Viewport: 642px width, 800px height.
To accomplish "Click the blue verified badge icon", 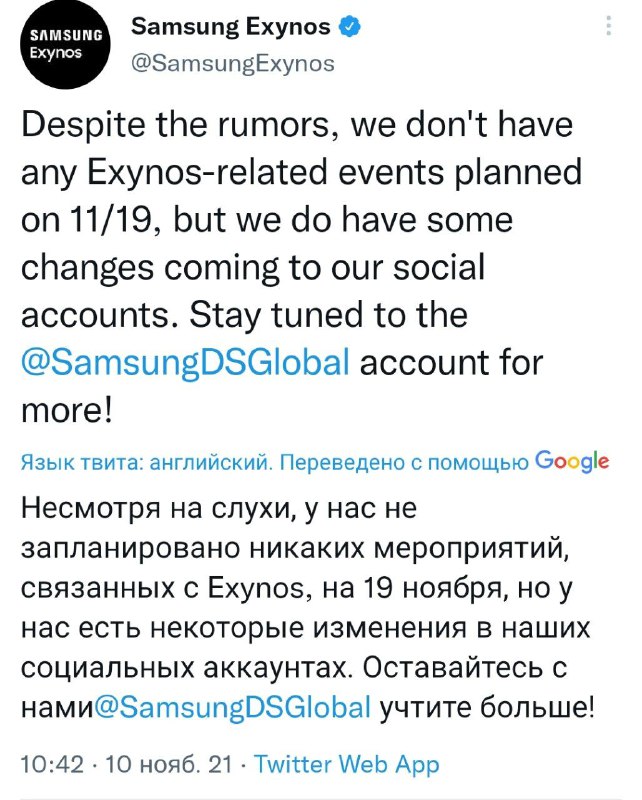I will click(x=351, y=27).
